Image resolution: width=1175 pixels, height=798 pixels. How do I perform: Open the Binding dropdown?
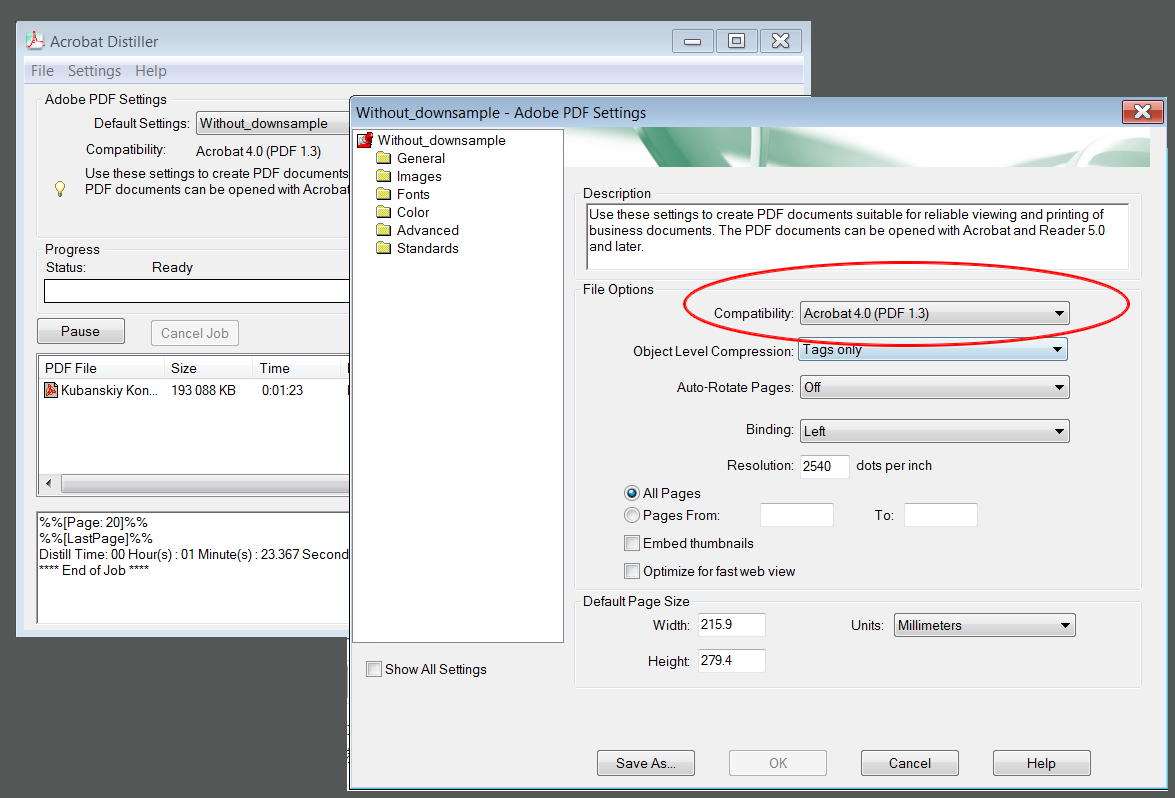[934, 431]
